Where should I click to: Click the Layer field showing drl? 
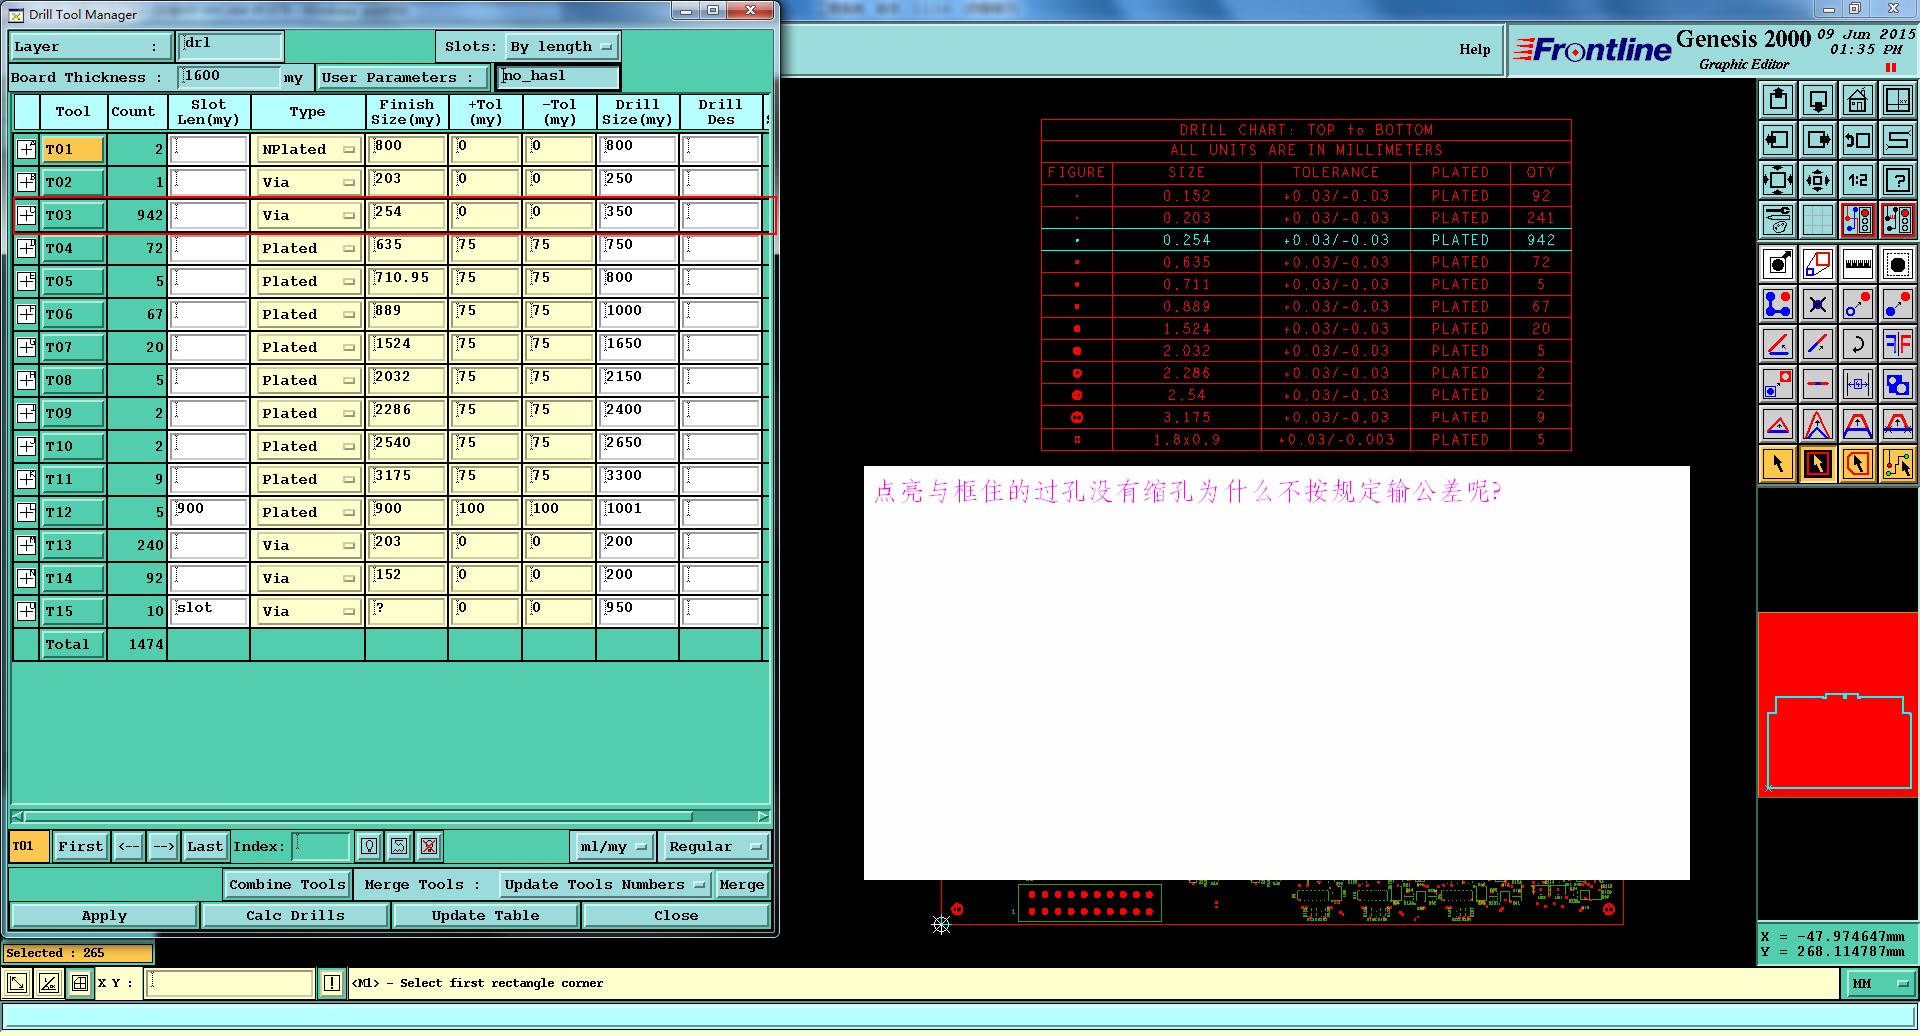(x=231, y=46)
